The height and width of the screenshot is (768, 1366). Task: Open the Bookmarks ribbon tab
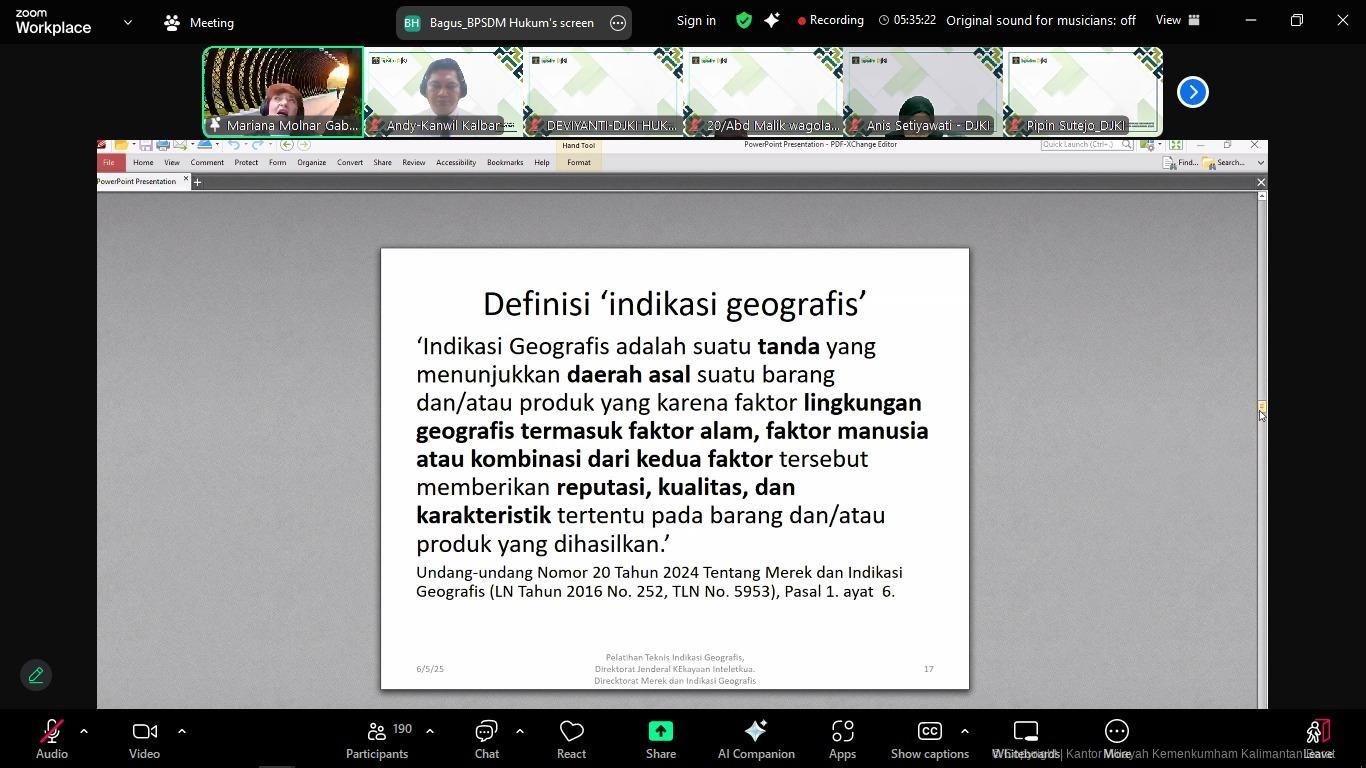[504, 162]
